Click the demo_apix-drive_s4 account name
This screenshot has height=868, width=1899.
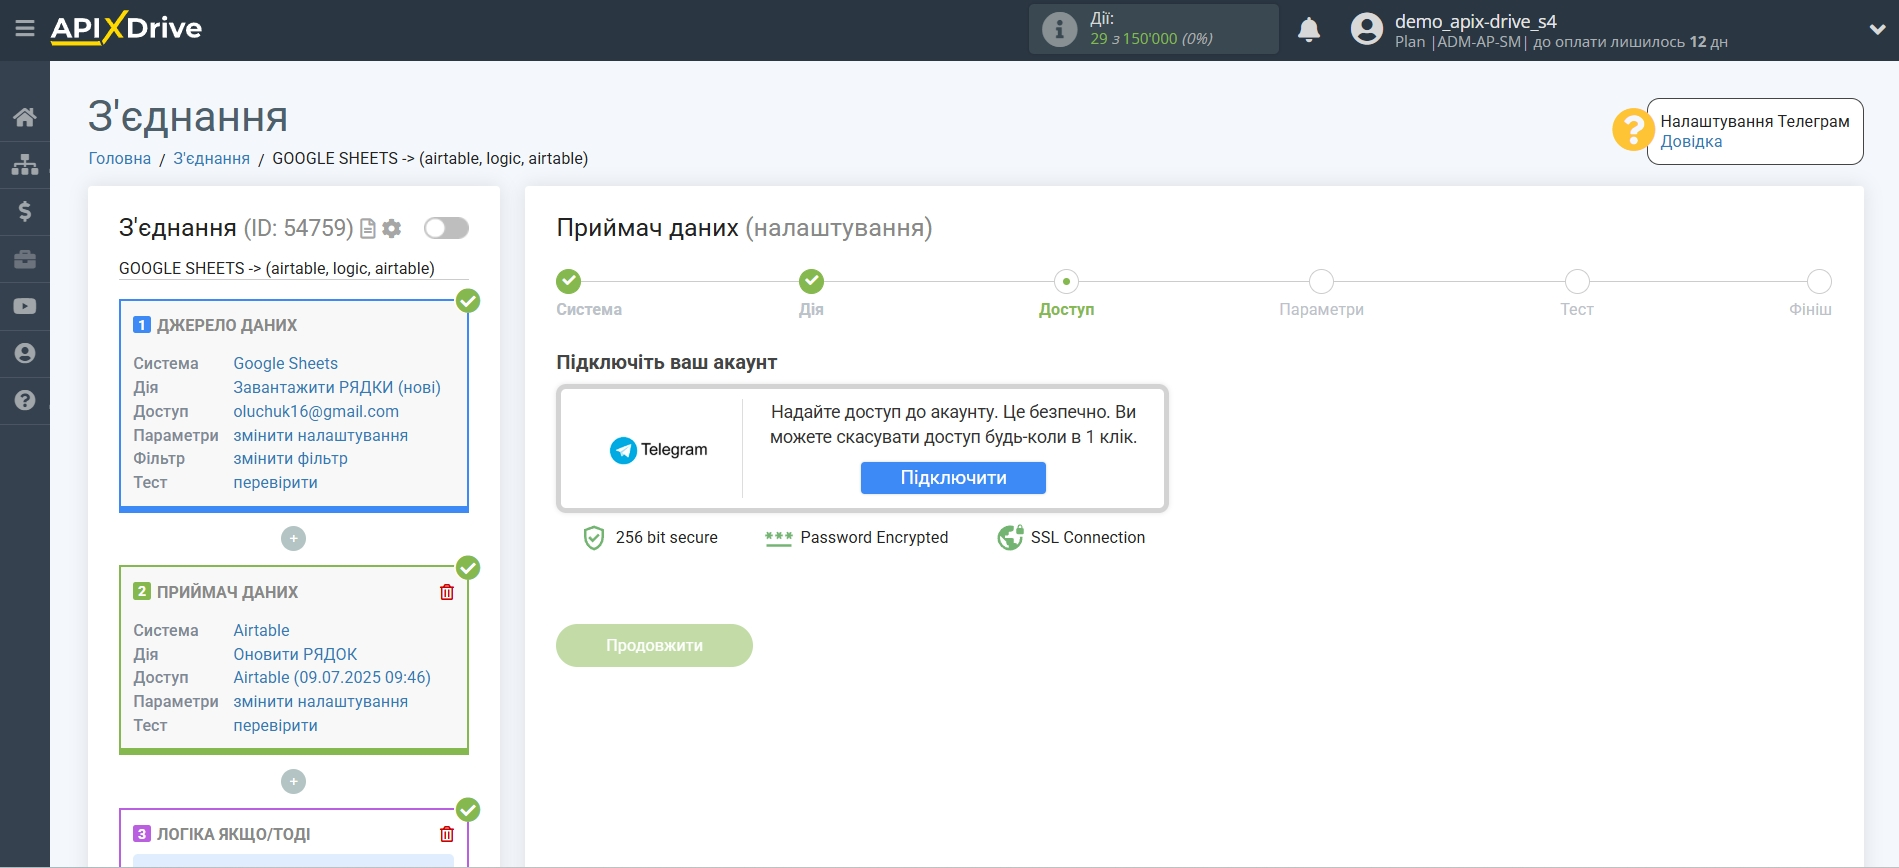1475,21
